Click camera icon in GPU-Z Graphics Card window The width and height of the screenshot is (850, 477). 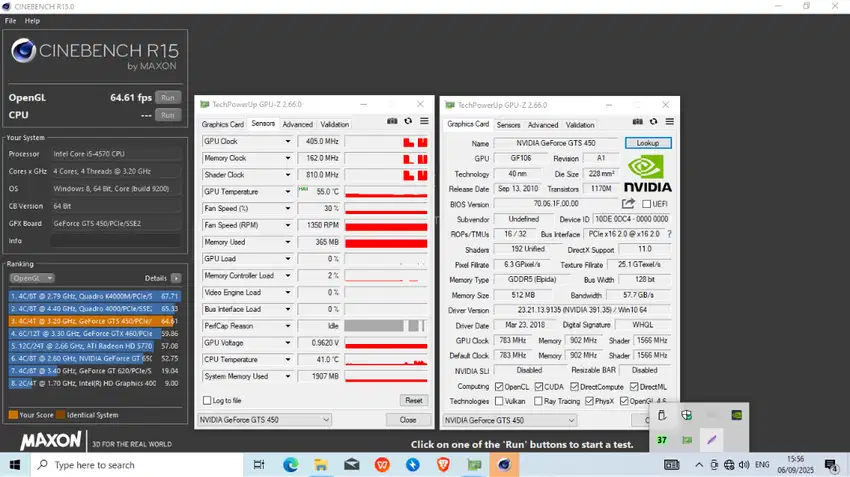pos(638,121)
